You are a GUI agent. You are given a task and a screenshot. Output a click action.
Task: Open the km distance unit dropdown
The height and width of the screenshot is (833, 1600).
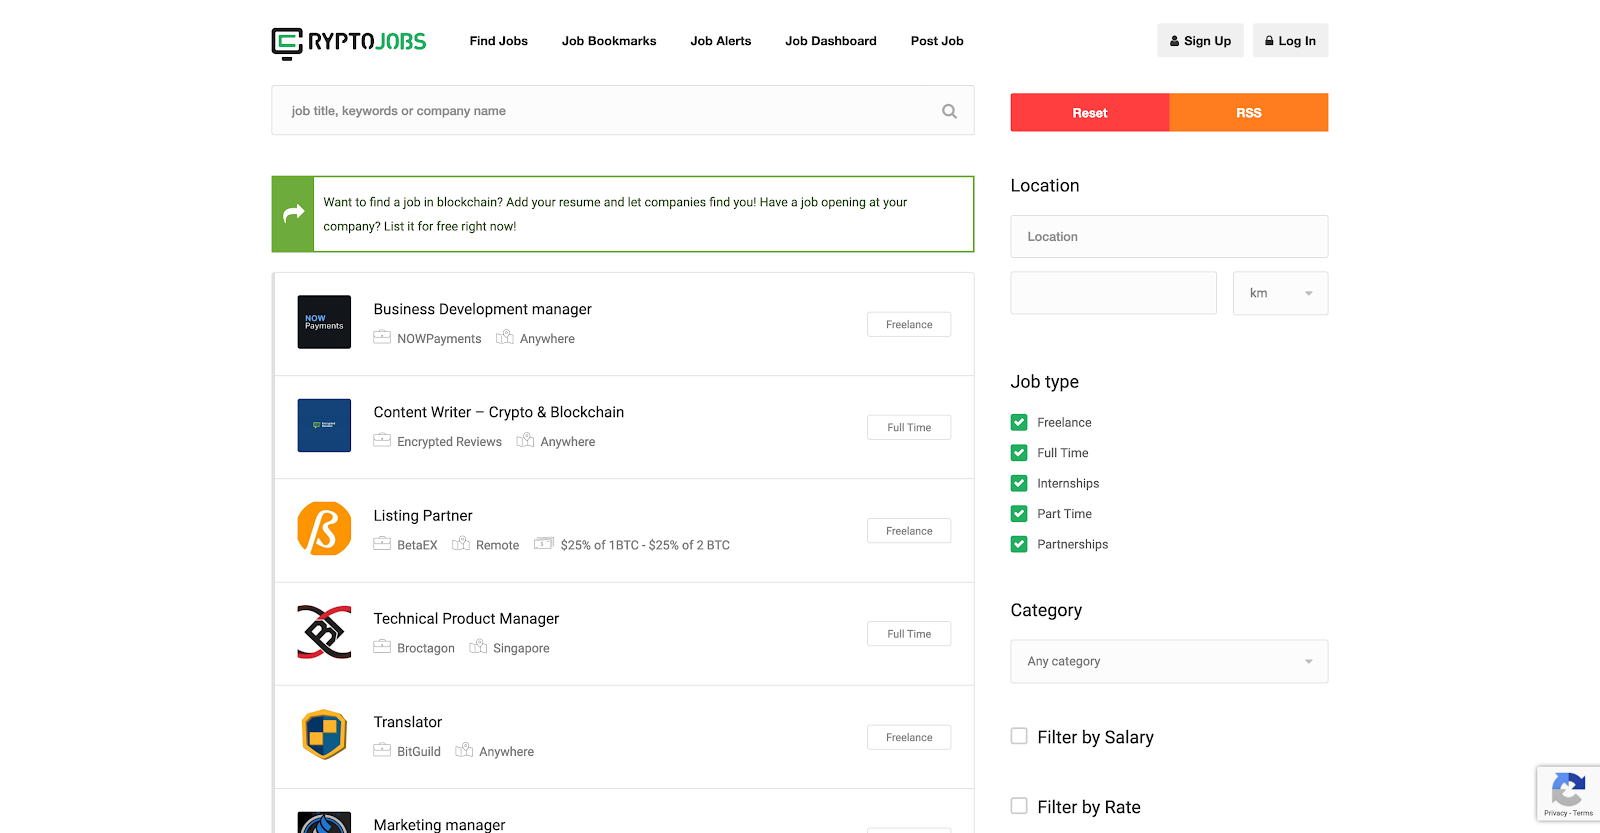coord(1280,293)
